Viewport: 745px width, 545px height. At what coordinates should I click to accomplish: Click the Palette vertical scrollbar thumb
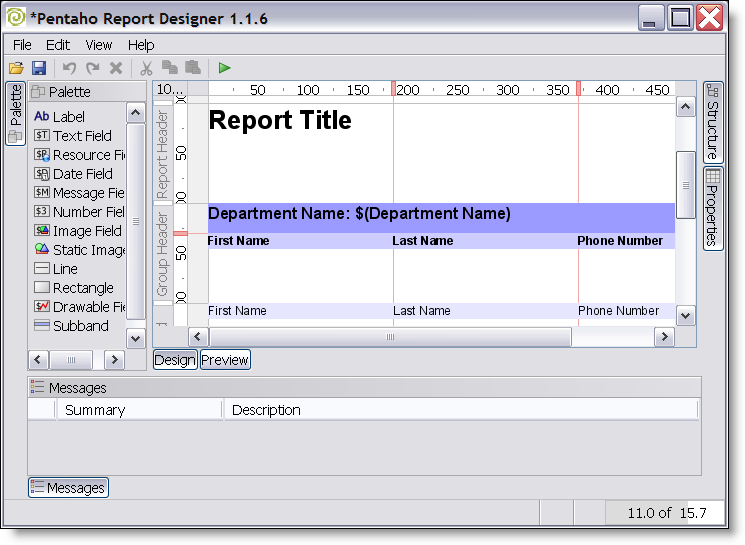coord(135,221)
